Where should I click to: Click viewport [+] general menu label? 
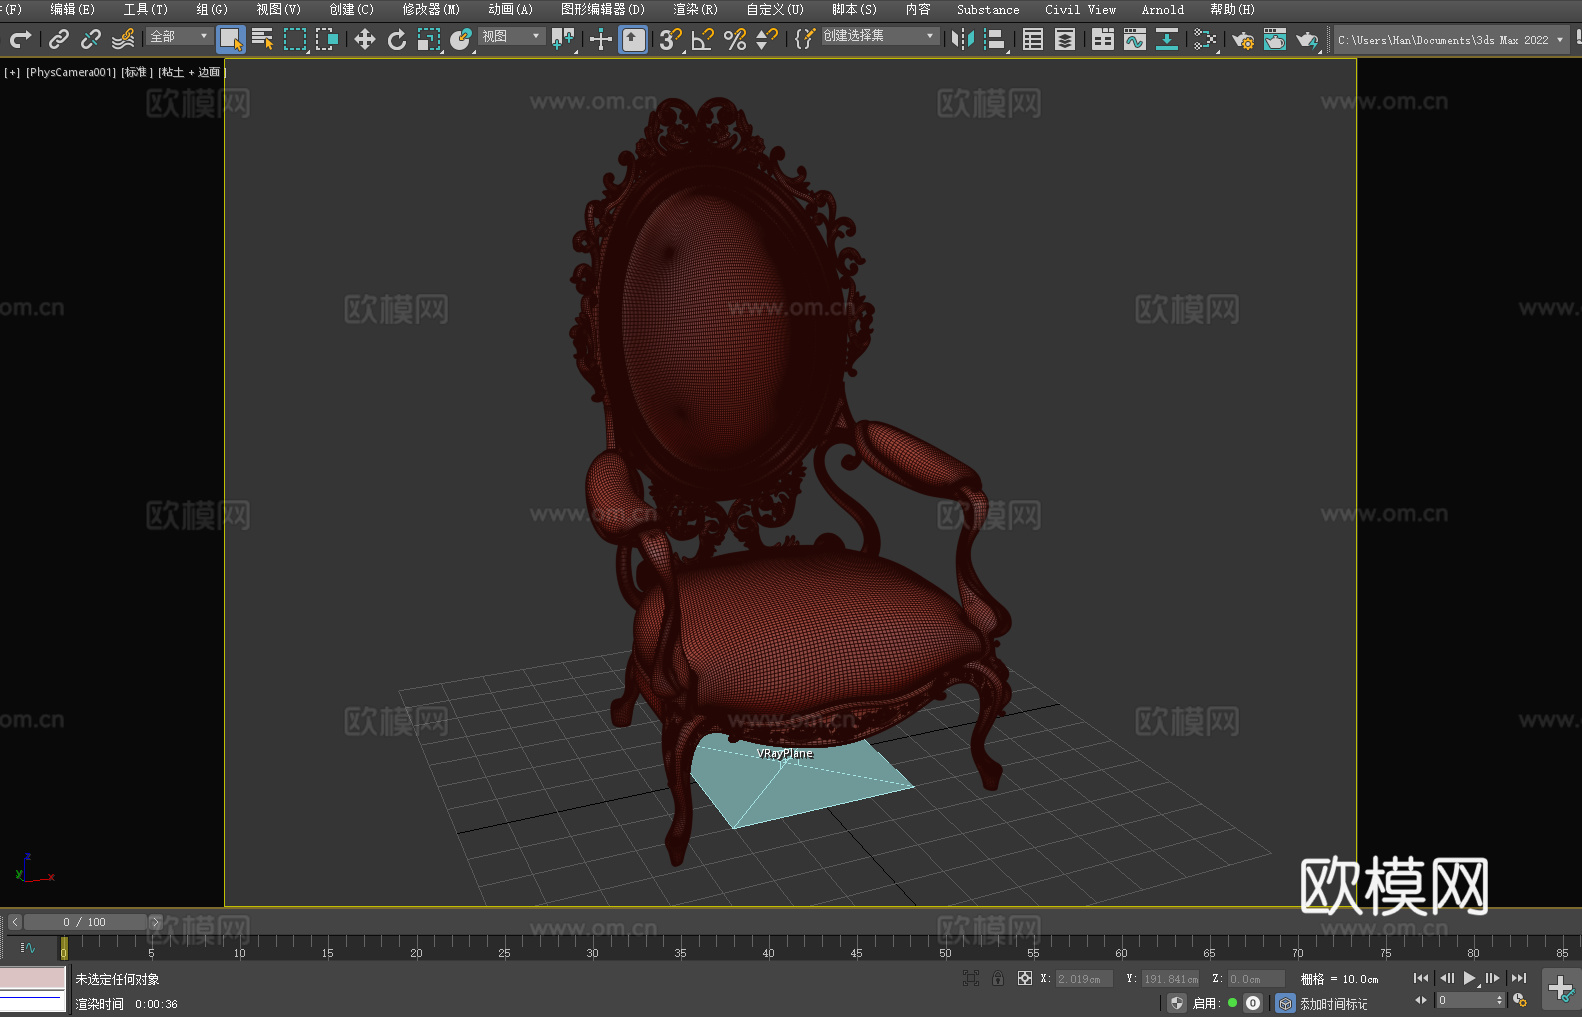pos(12,72)
